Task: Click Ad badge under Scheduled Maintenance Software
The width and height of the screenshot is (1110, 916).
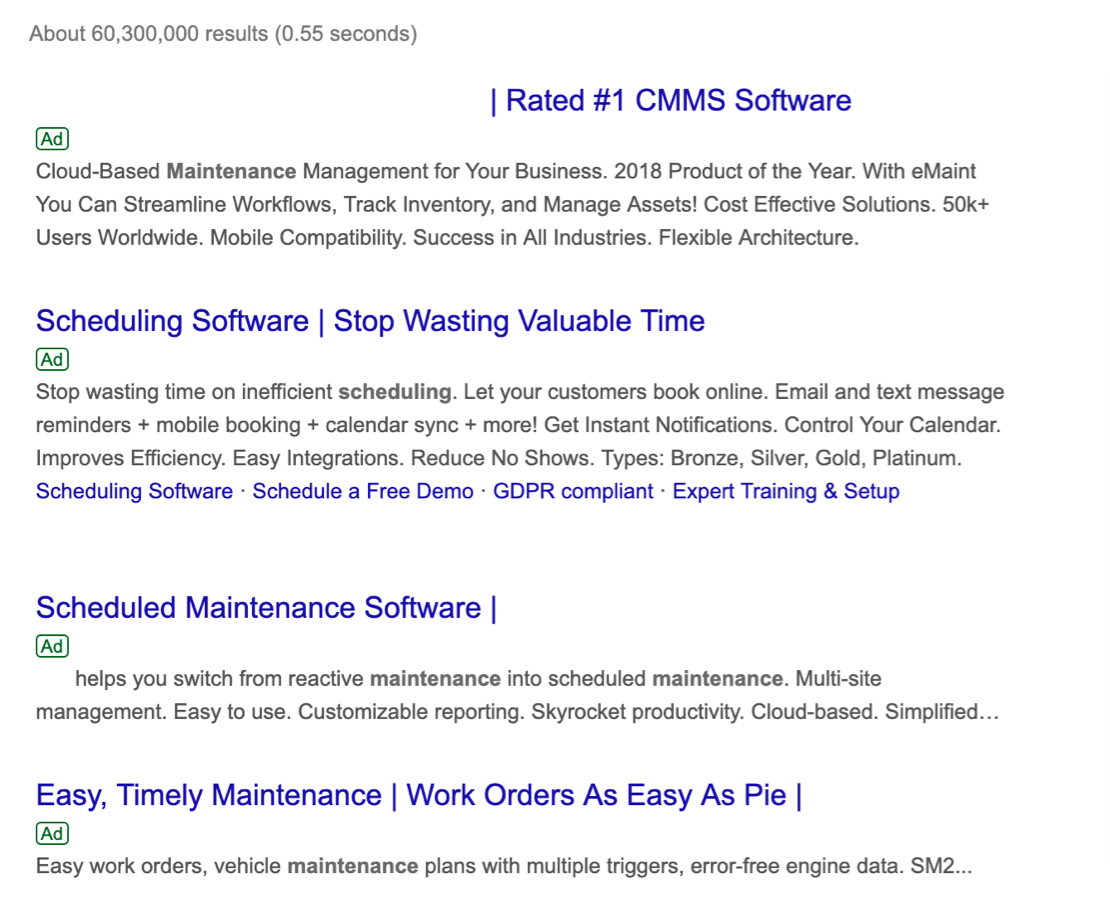Action: pyautogui.click(x=52, y=646)
